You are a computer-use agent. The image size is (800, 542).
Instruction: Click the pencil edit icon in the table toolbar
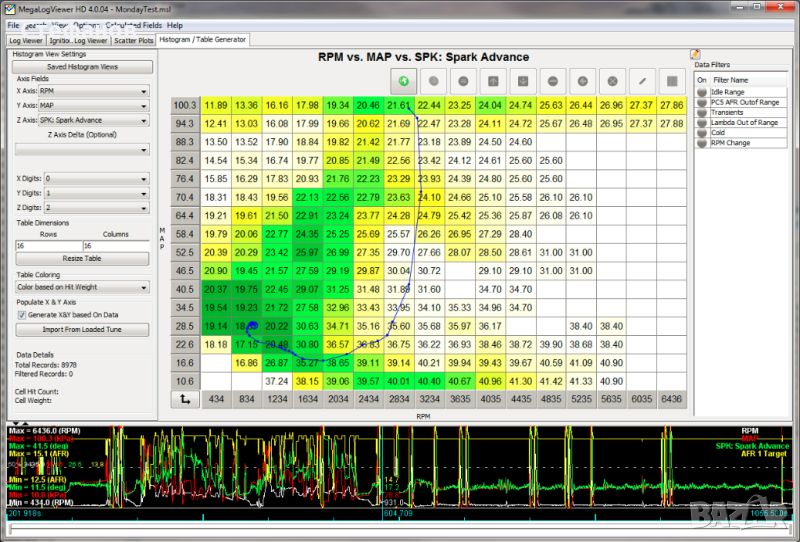[643, 80]
